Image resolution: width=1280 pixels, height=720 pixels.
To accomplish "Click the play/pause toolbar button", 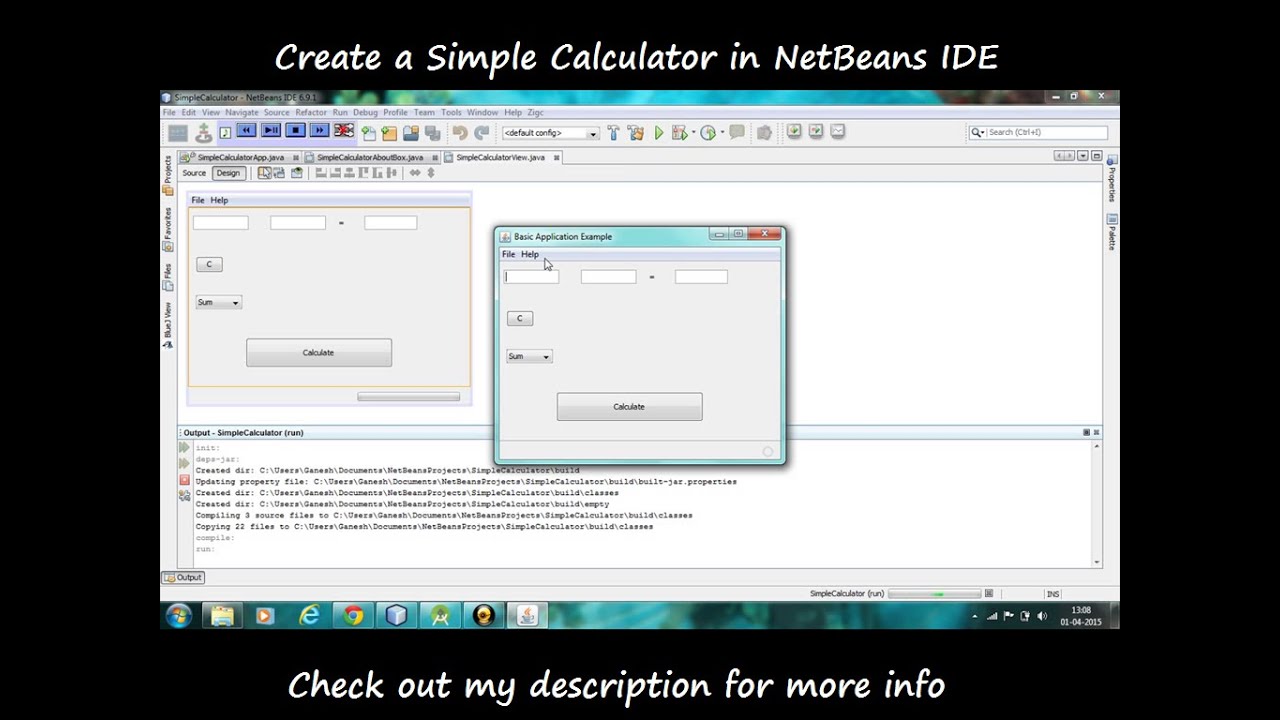I will click(x=271, y=131).
